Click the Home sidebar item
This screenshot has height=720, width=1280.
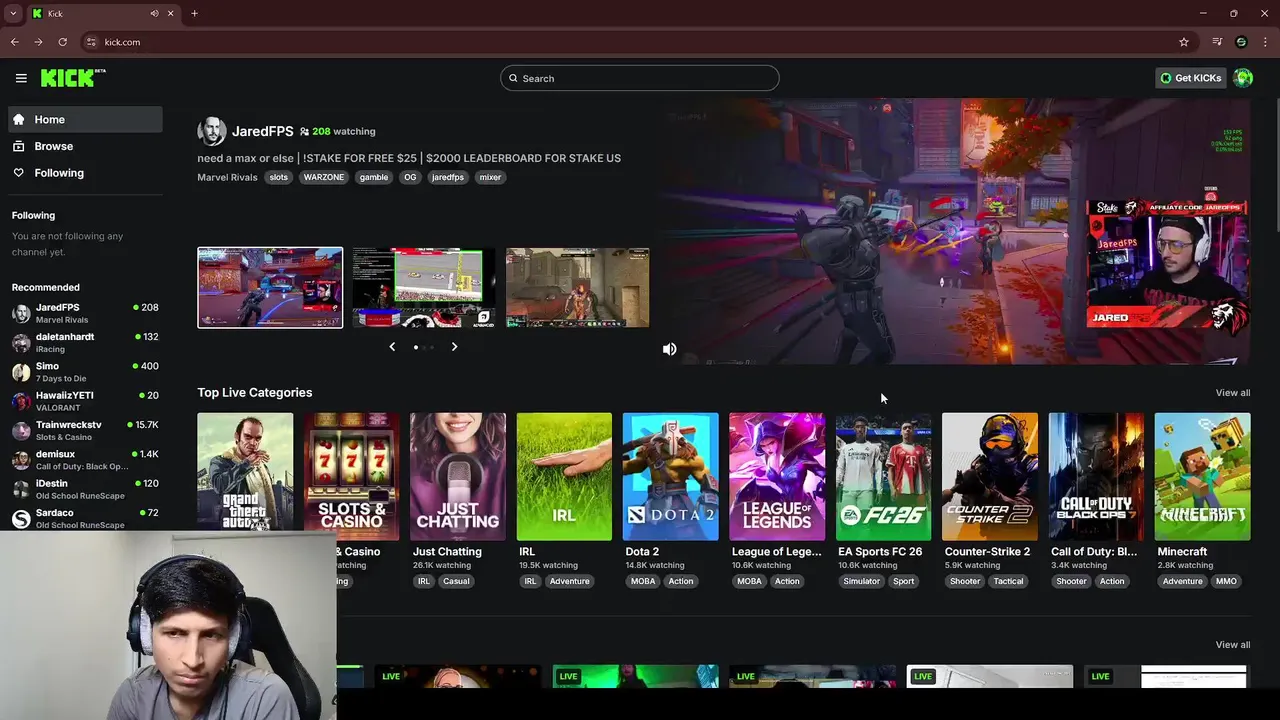85,119
